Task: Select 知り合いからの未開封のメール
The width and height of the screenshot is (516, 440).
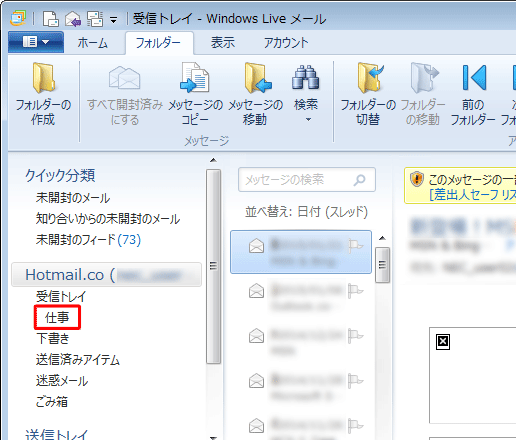Action: point(108,219)
